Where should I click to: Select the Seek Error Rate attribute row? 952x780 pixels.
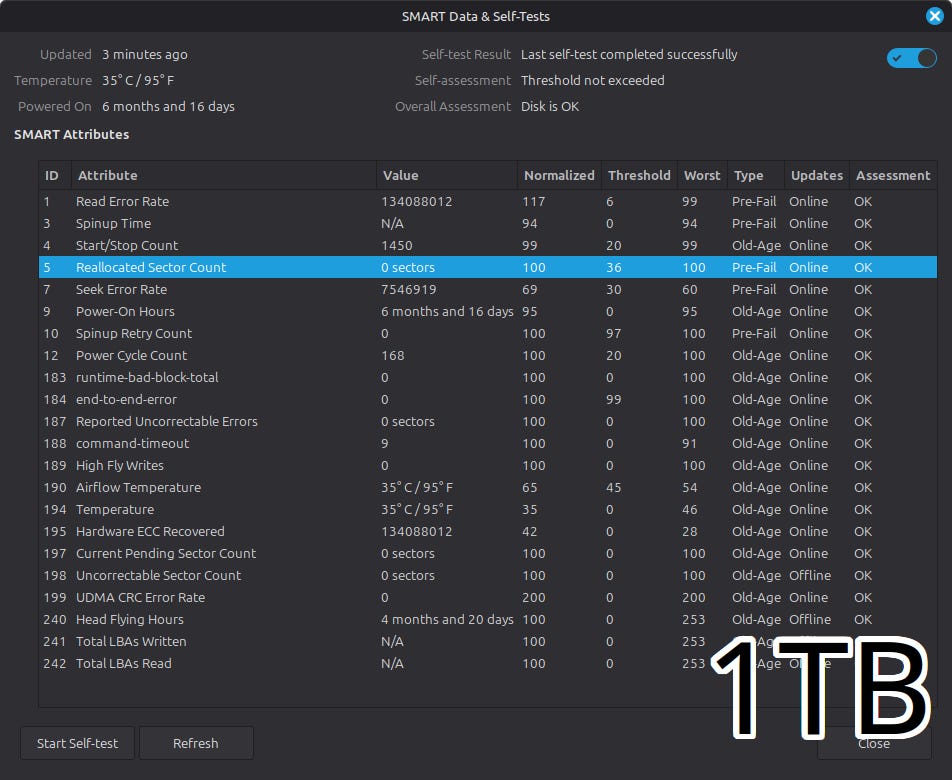[122, 289]
